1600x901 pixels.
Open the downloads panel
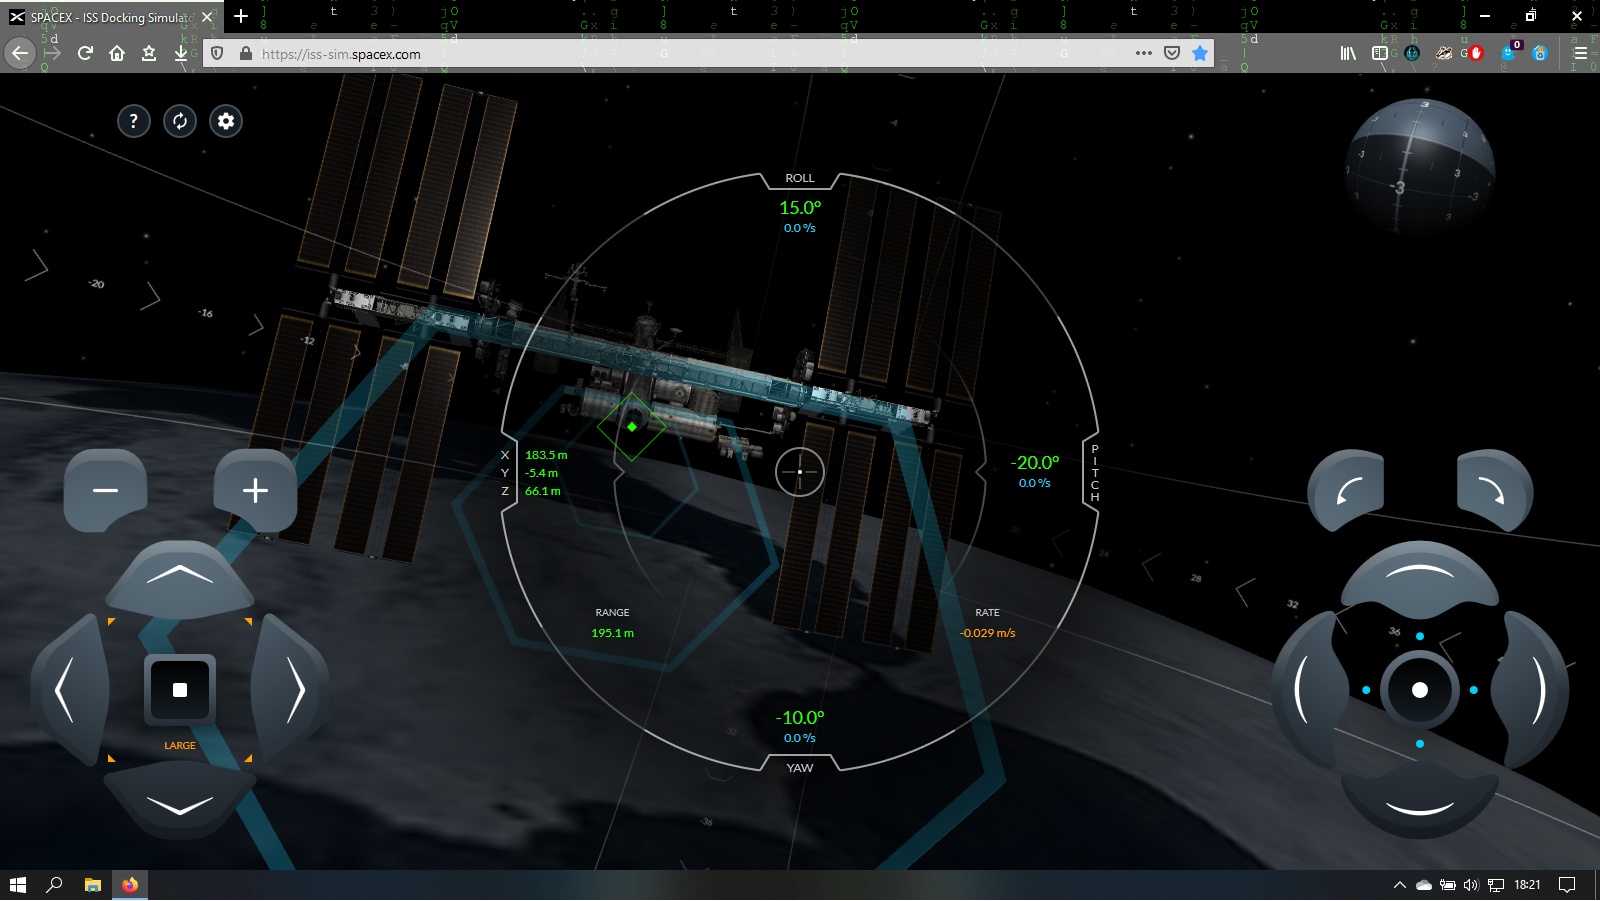(x=181, y=53)
